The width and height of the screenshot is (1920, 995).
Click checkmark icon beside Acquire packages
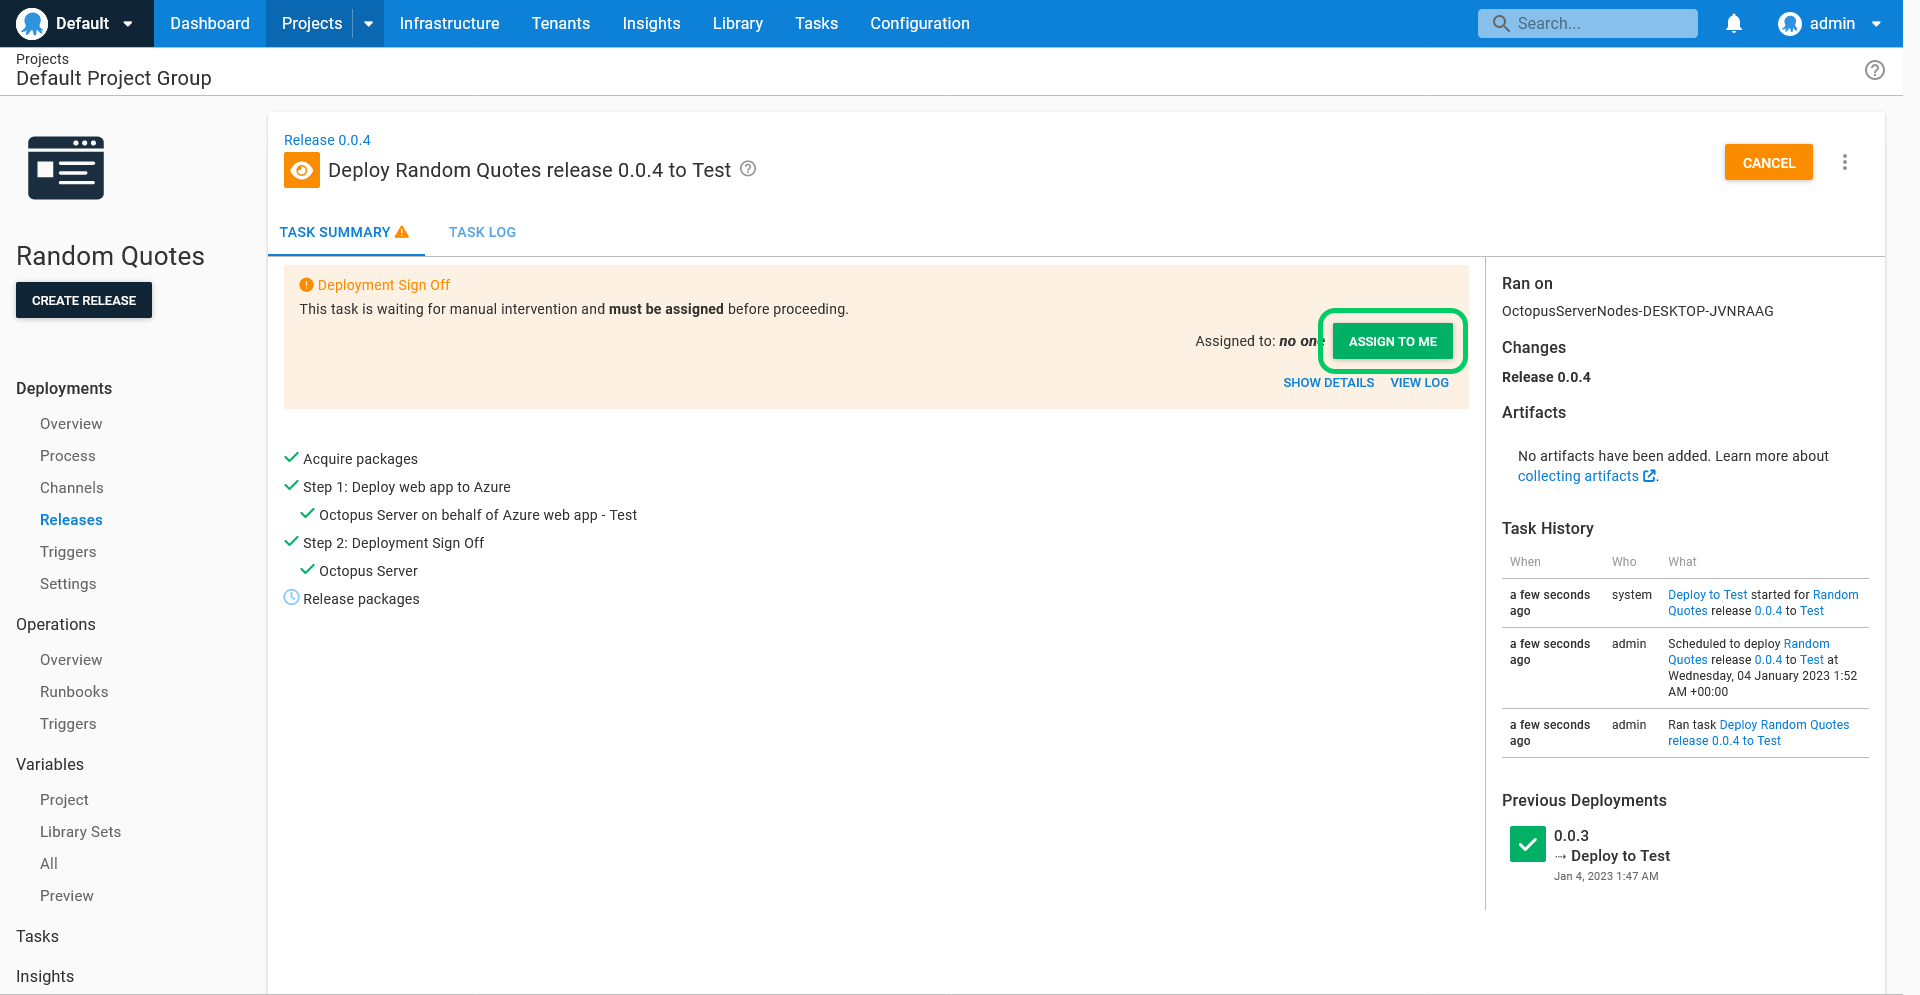click(x=292, y=458)
